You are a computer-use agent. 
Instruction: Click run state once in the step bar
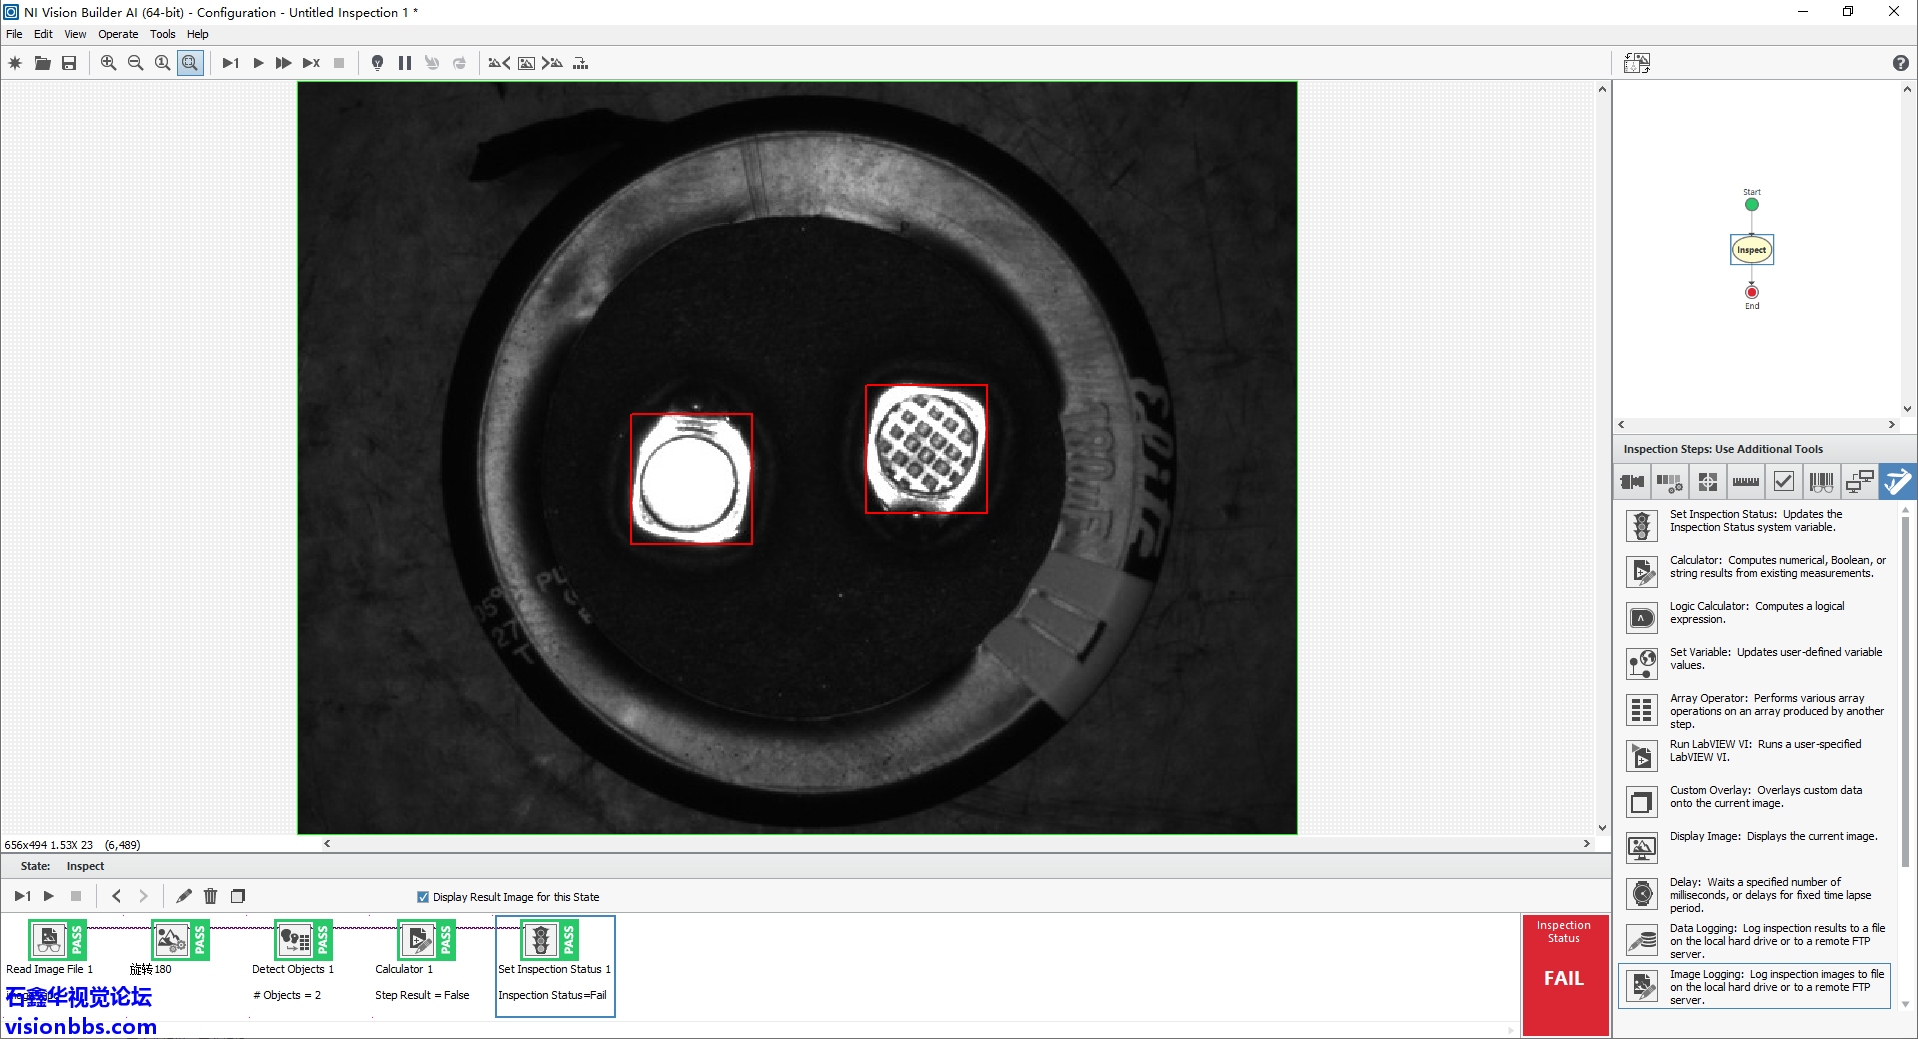tap(22, 896)
